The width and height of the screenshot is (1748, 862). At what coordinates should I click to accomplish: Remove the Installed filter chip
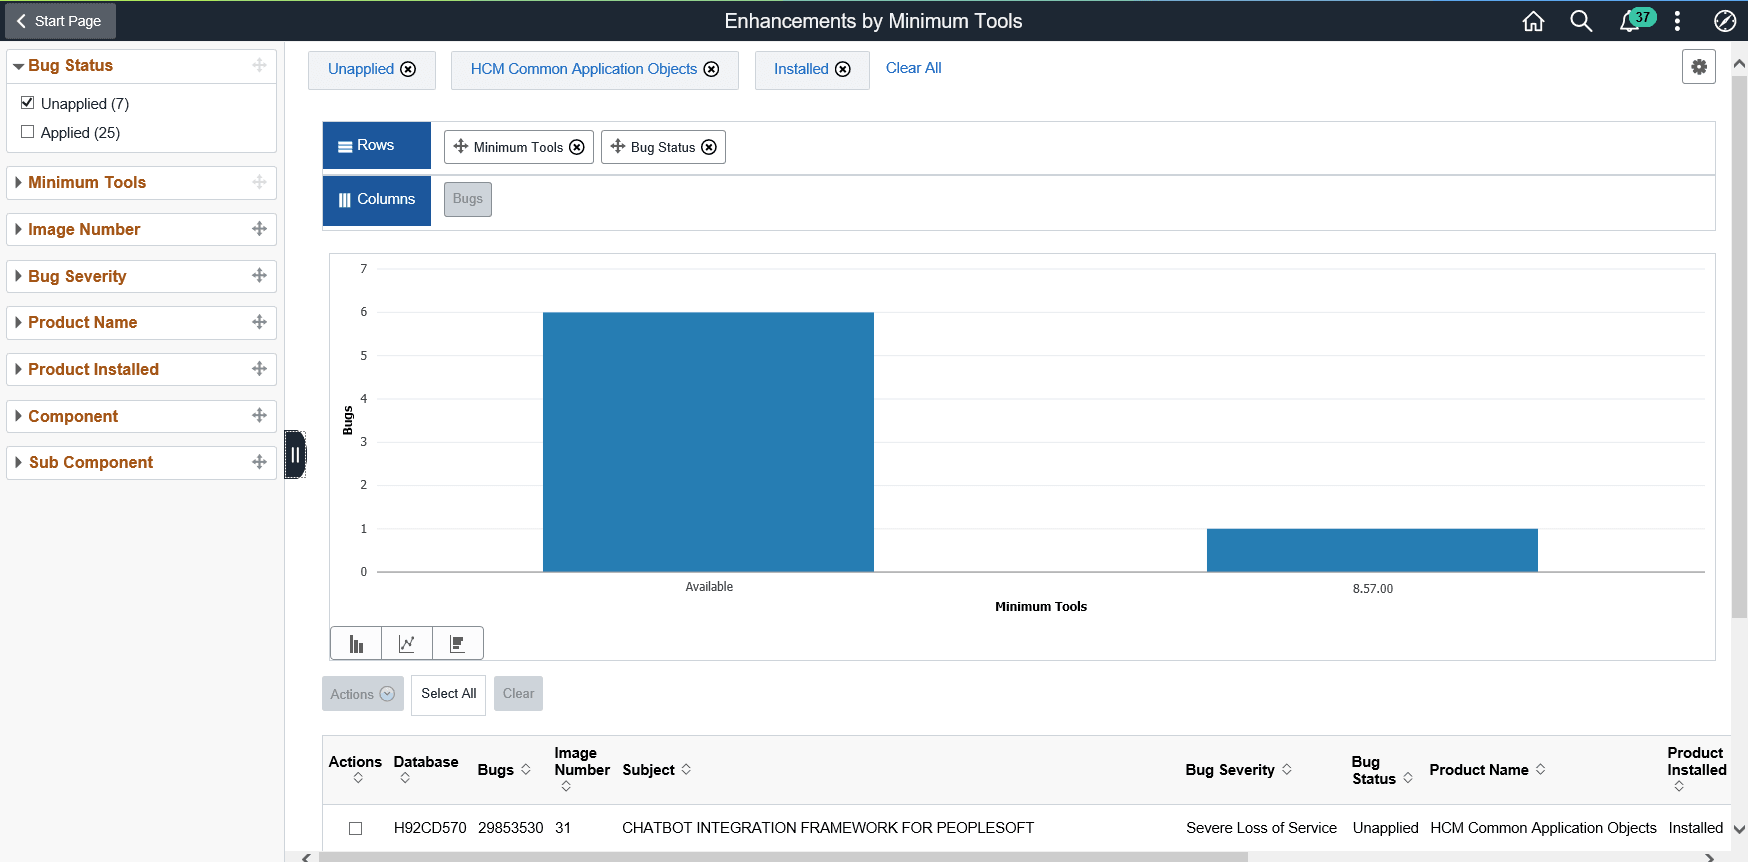pyautogui.click(x=843, y=69)
